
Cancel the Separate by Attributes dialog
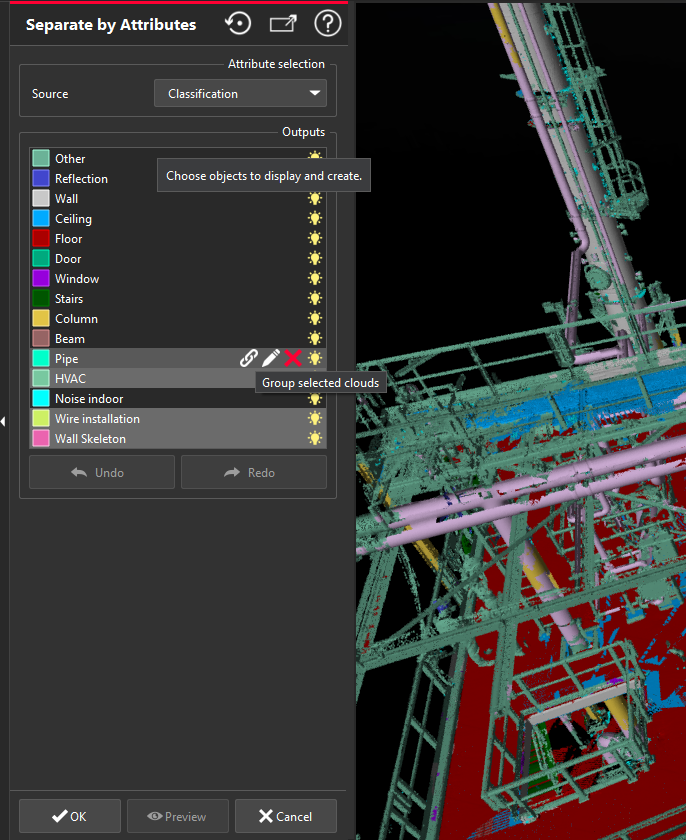[285, 816]
